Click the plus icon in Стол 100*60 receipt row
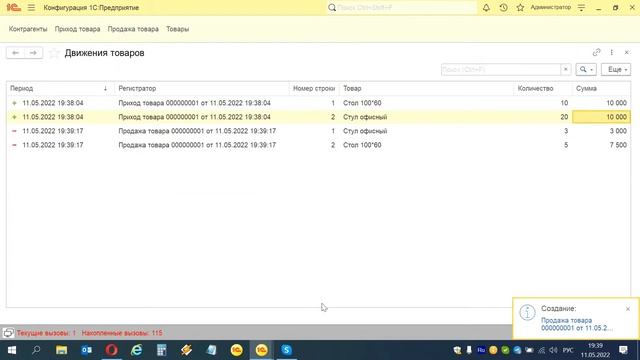 coord(14,103)
